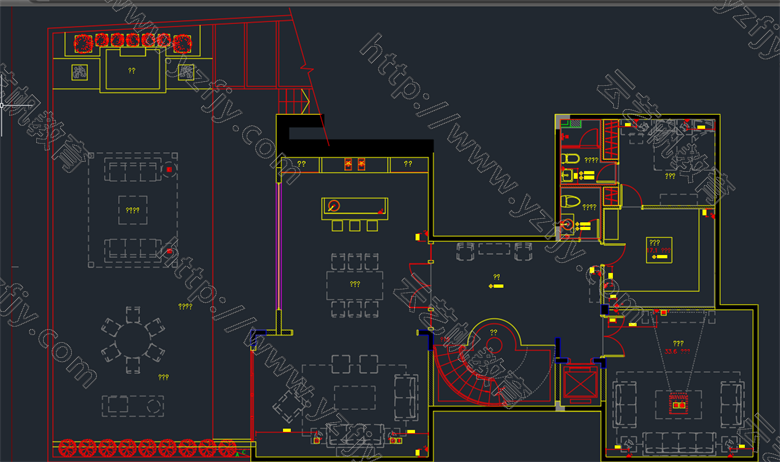Select the yellow sink in the upper bathroom vanity
Viewport: 780px width, 462px height.
[x=568, y=175]
